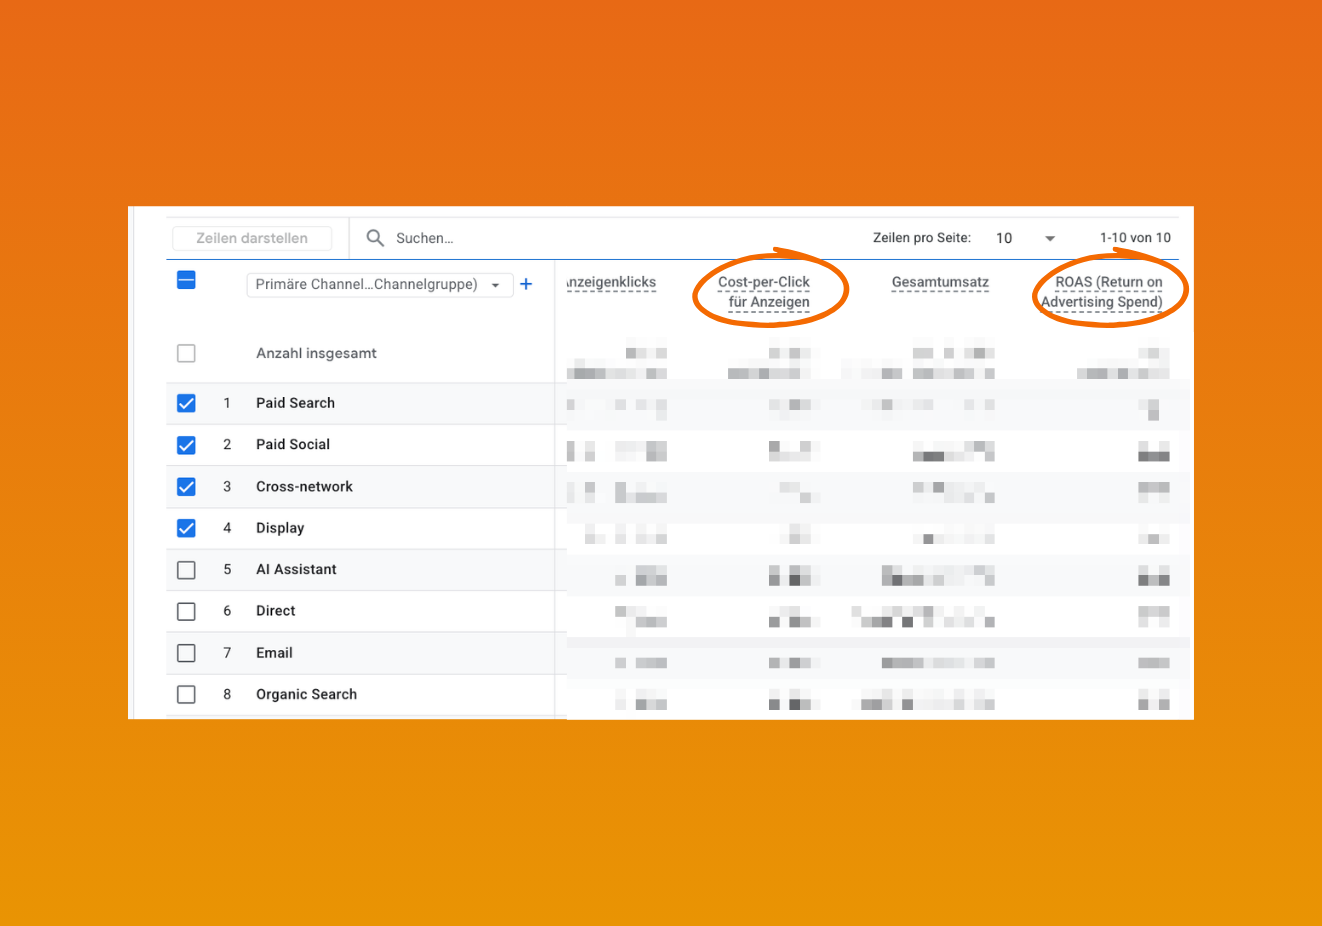Viewport: 1322px width, 926px height.
Task: Sort by ROAS column header
Action: click(1102, 292)
